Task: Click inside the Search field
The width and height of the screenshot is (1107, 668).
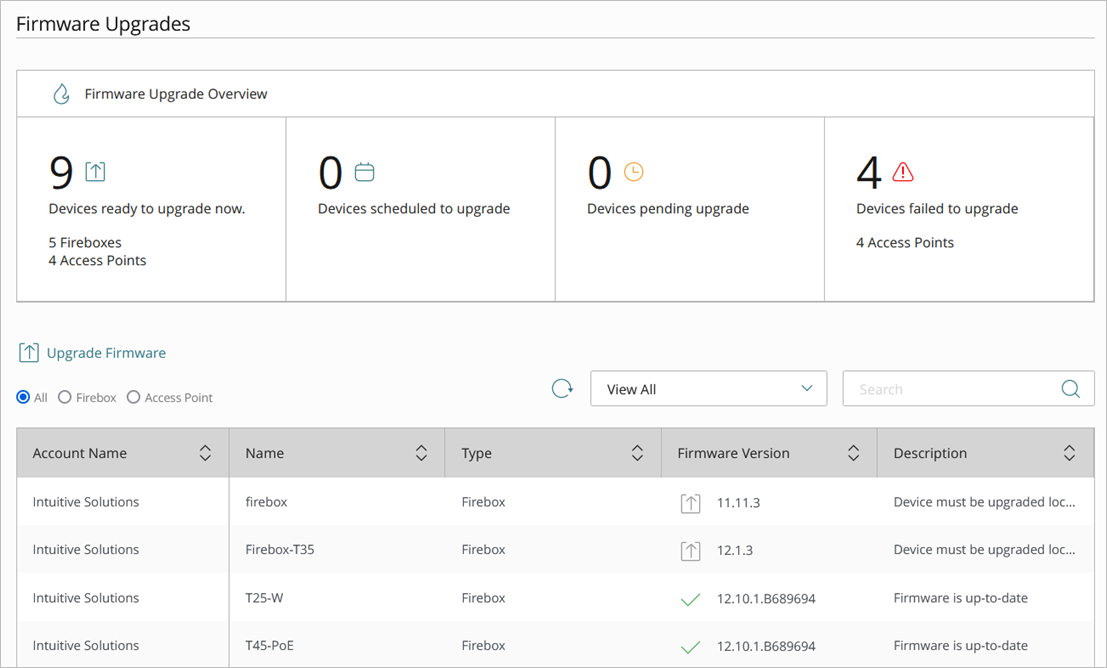Action: pyautogui.click(x=950, y=388)
